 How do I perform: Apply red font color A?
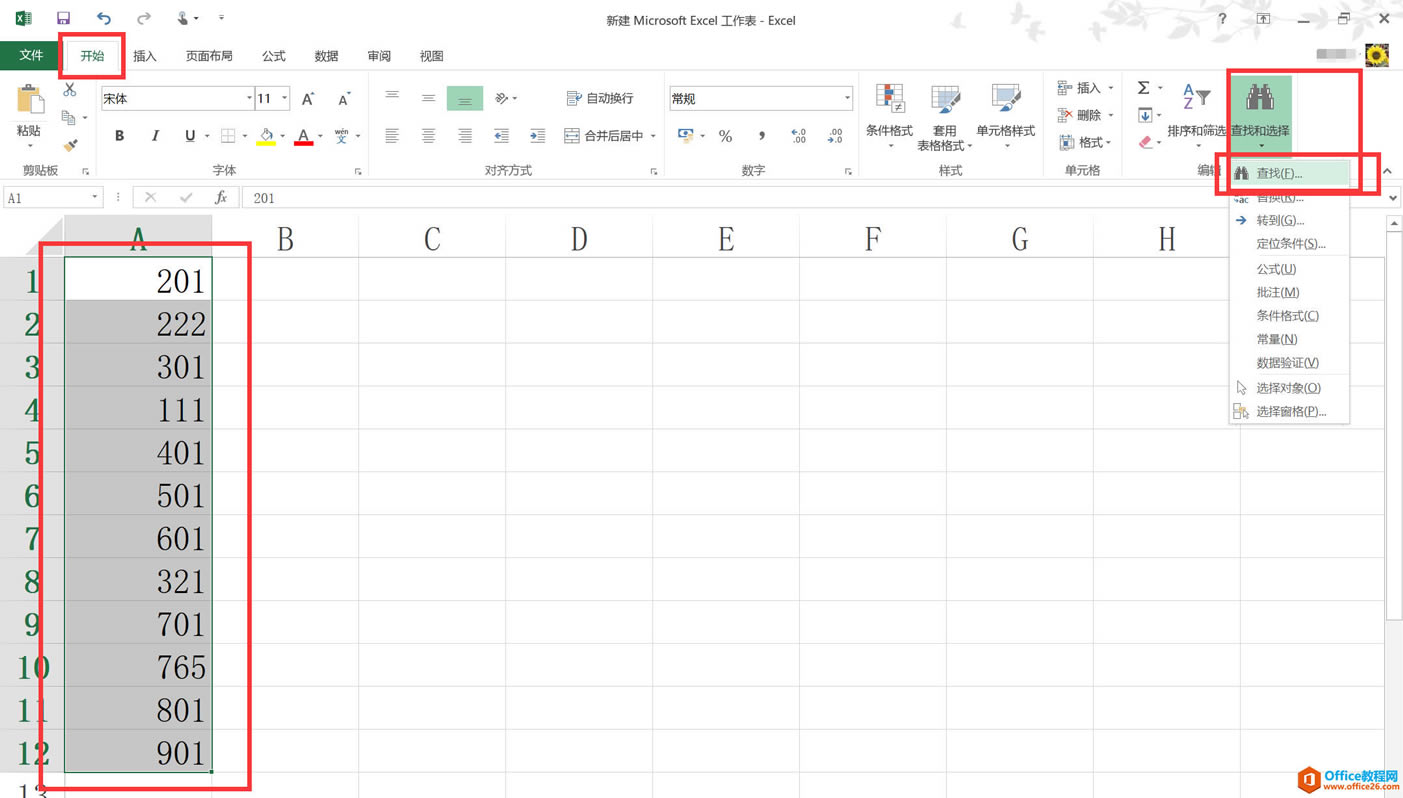(x=303, y=136)
